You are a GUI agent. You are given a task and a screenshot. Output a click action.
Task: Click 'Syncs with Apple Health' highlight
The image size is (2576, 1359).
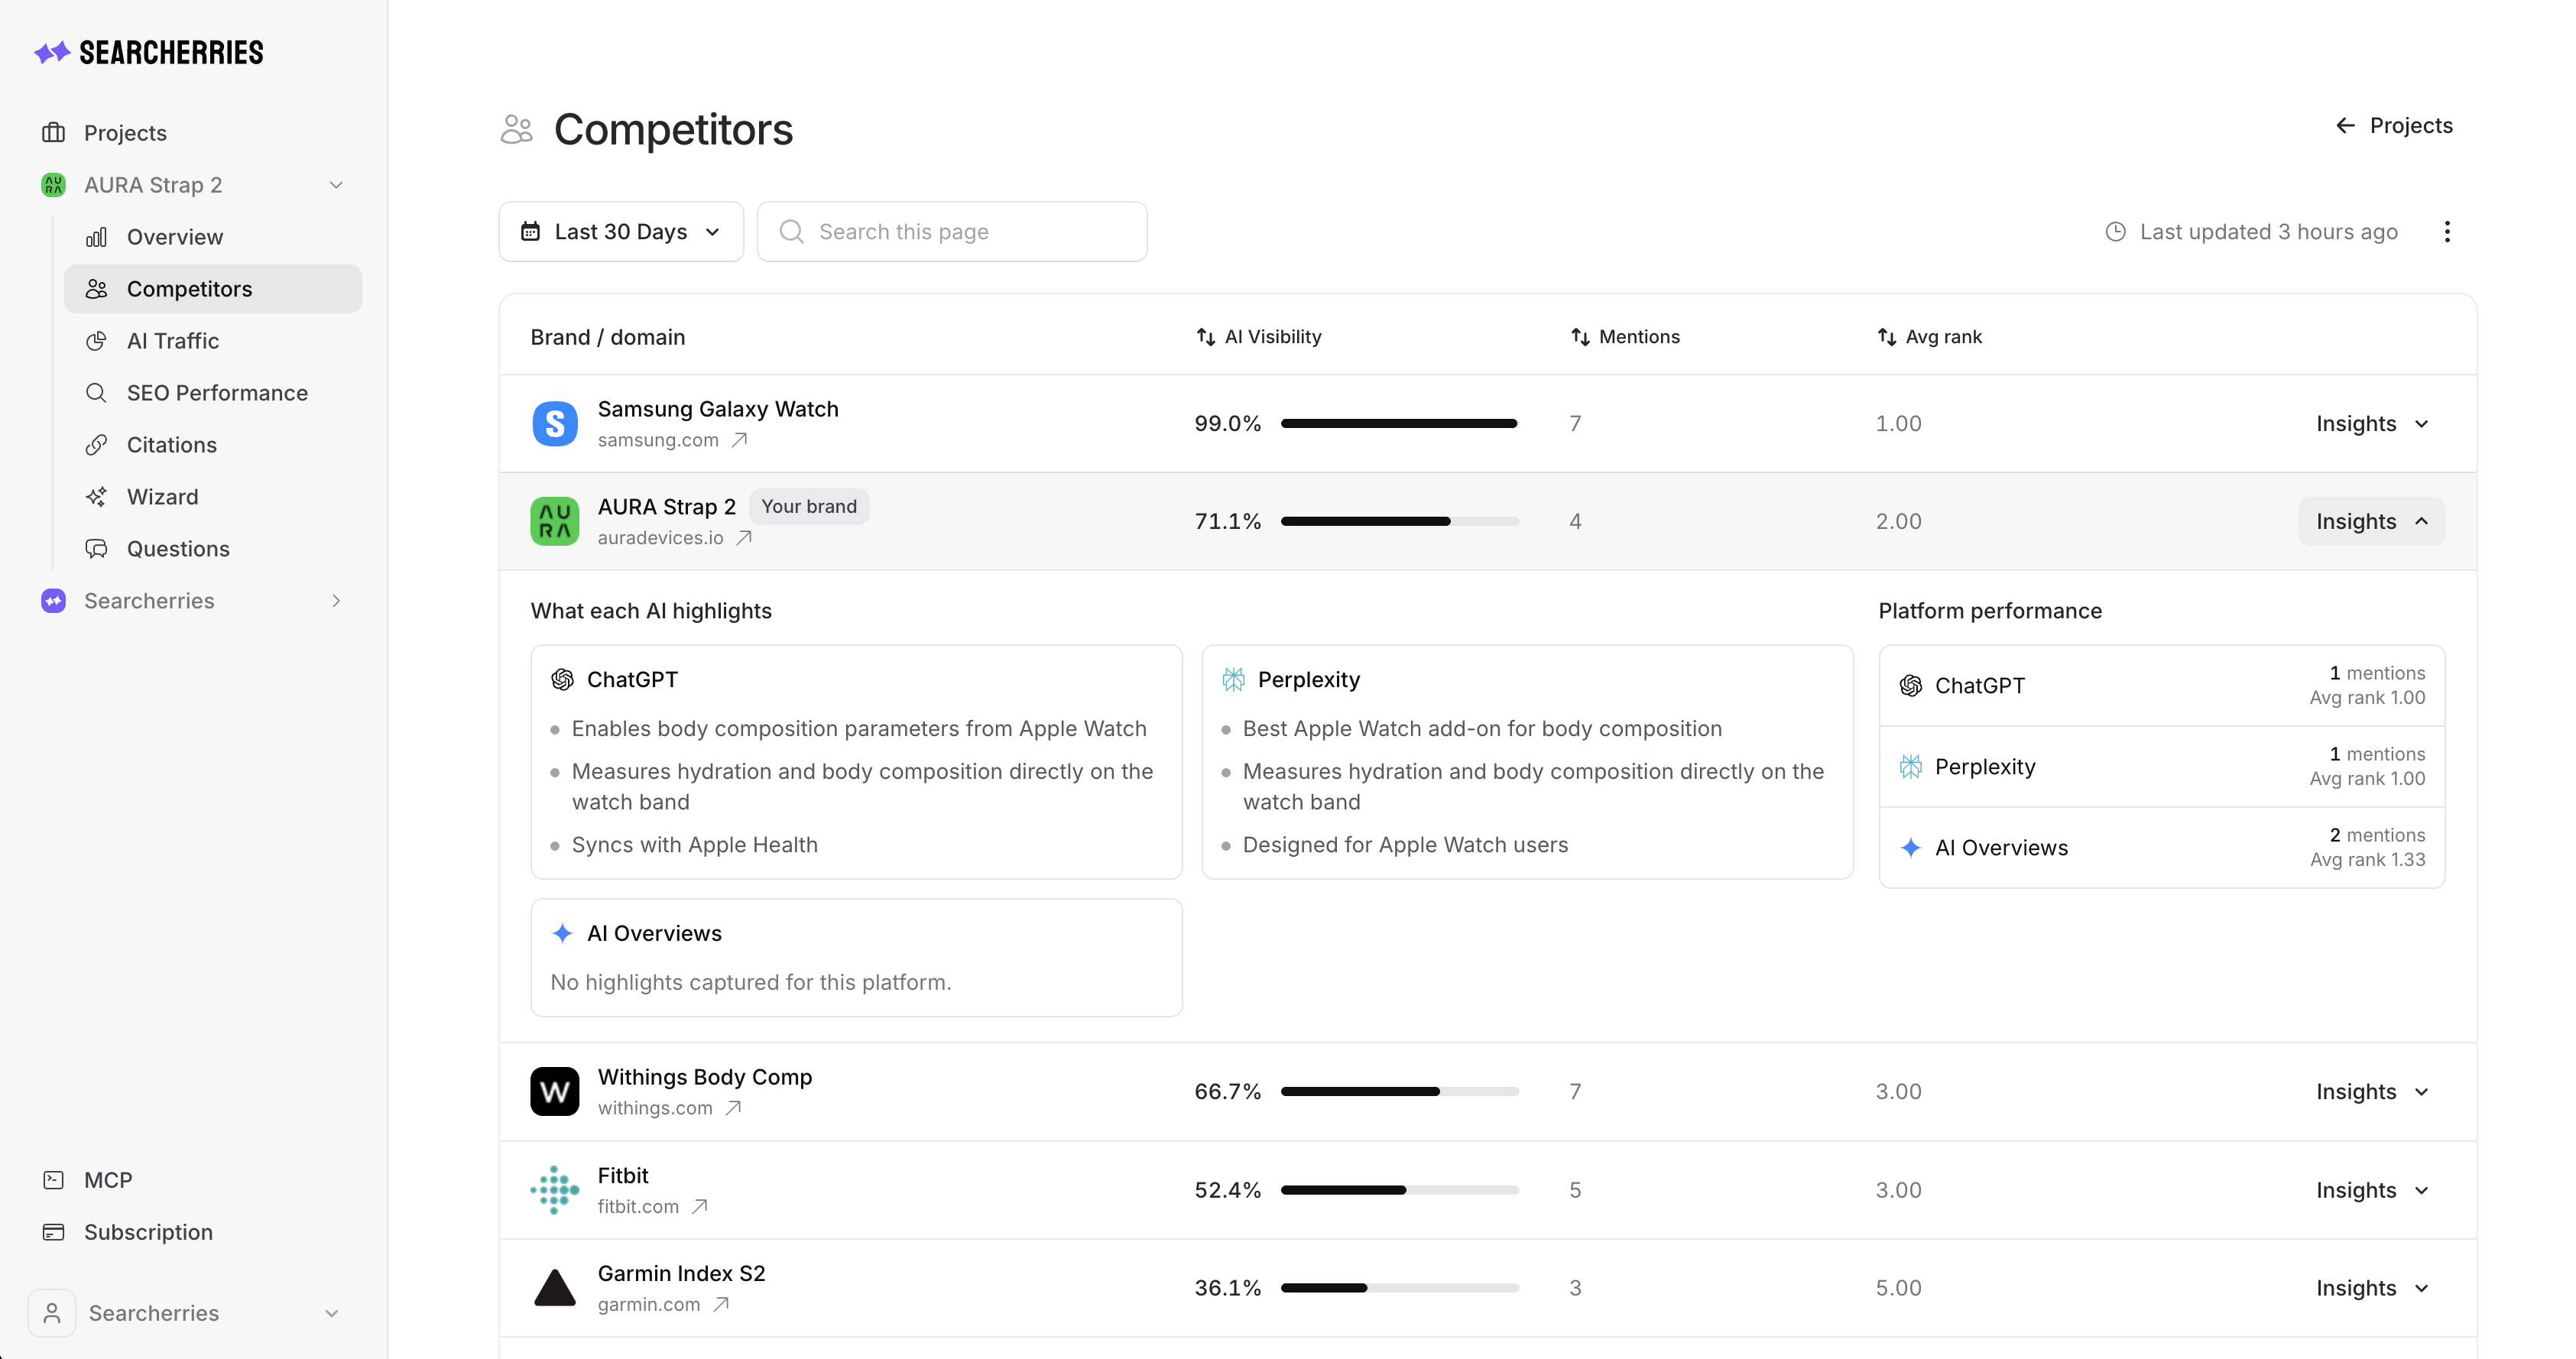(694, 845)
